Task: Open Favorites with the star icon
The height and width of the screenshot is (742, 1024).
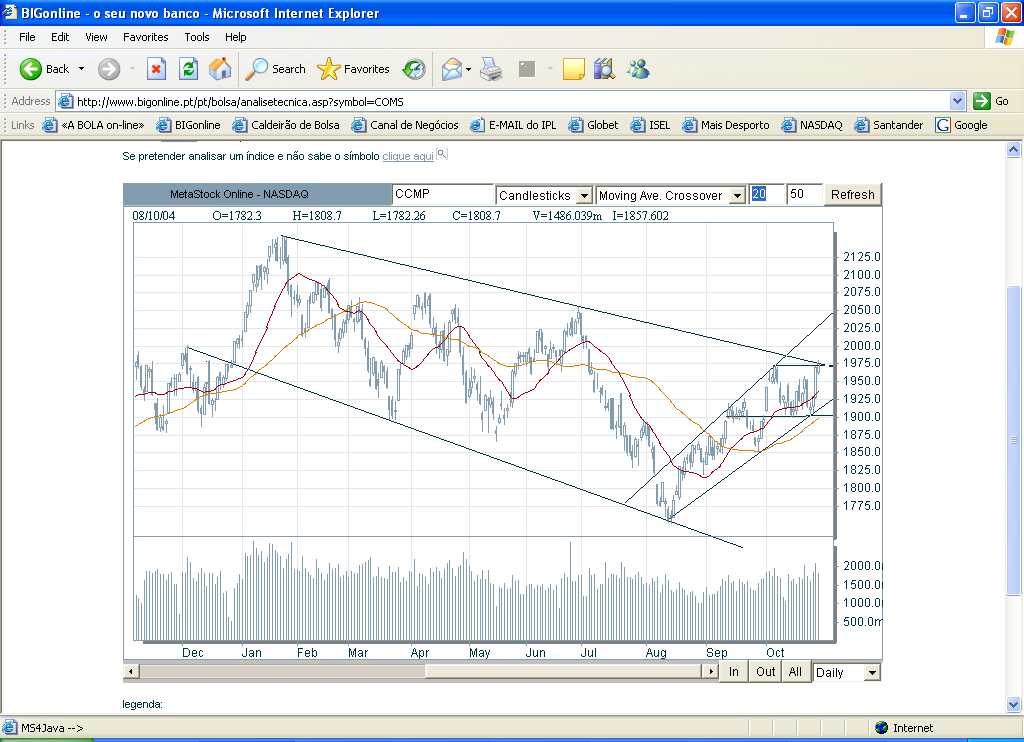Action: pos(353,69)
